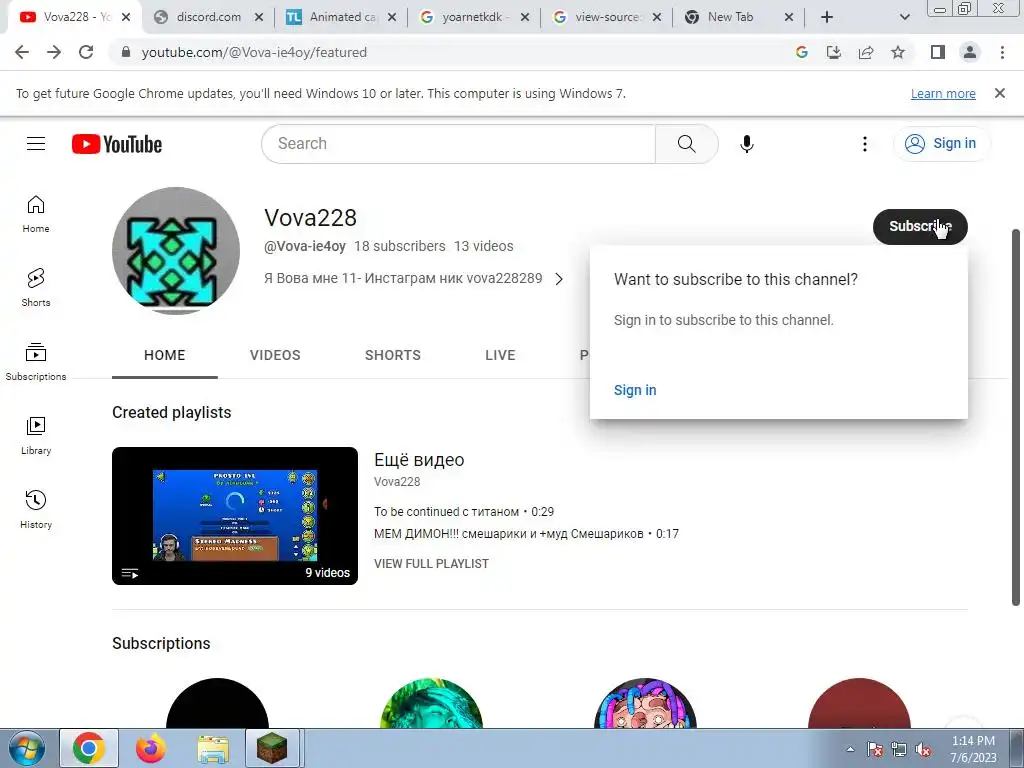Click the browser forward arrow
1024x768 pixels.
(54, 52)
